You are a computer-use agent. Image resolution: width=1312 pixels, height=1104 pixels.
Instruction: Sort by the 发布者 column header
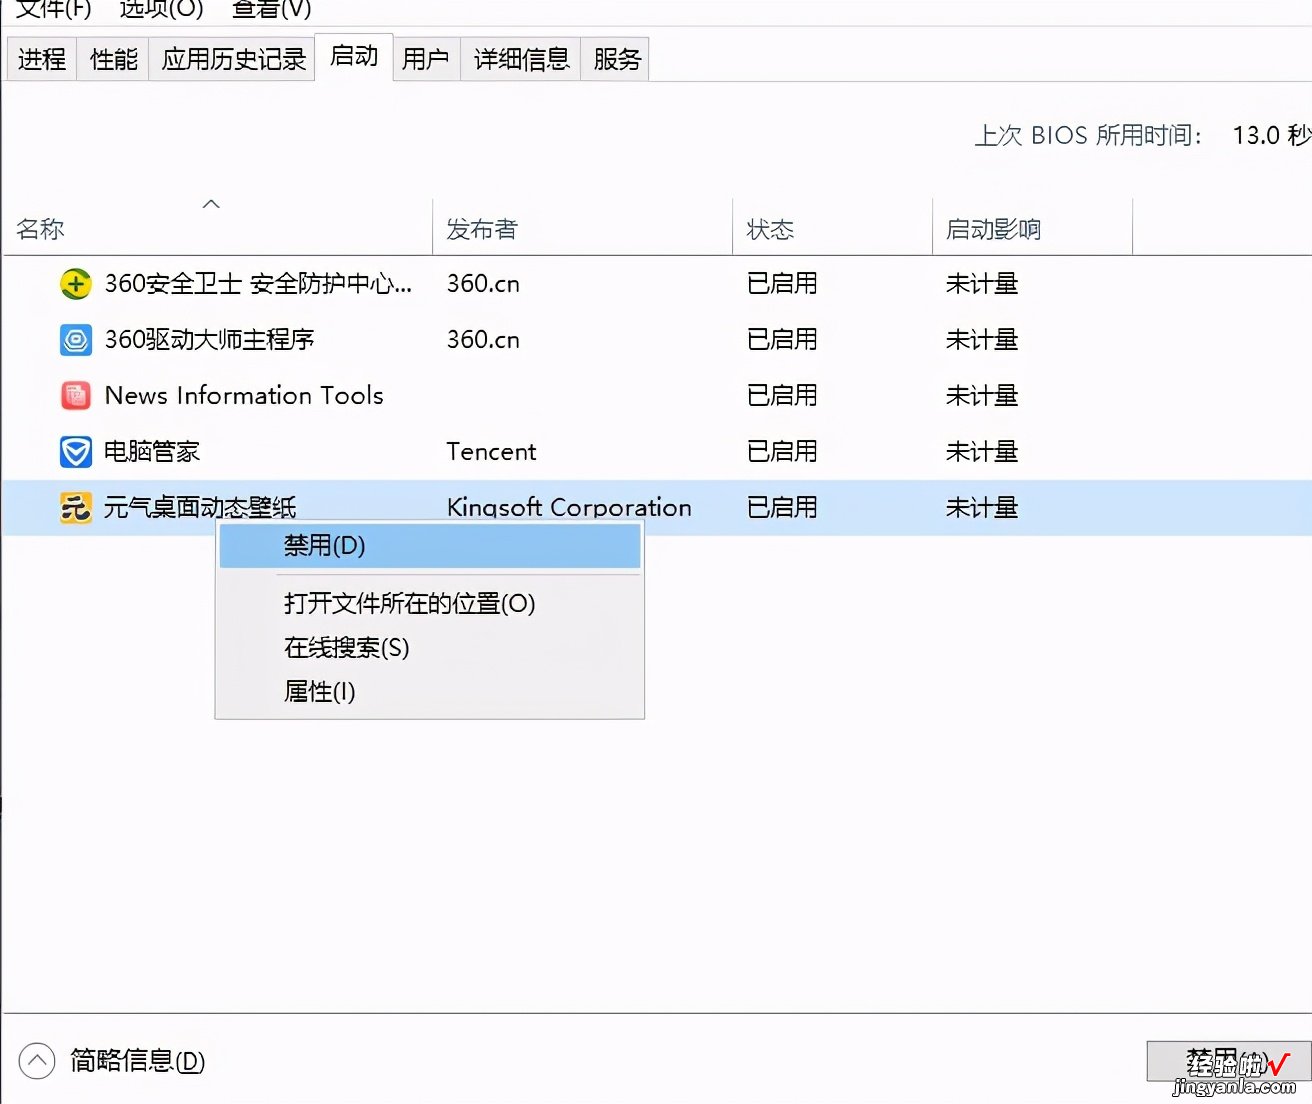(583, 229)
